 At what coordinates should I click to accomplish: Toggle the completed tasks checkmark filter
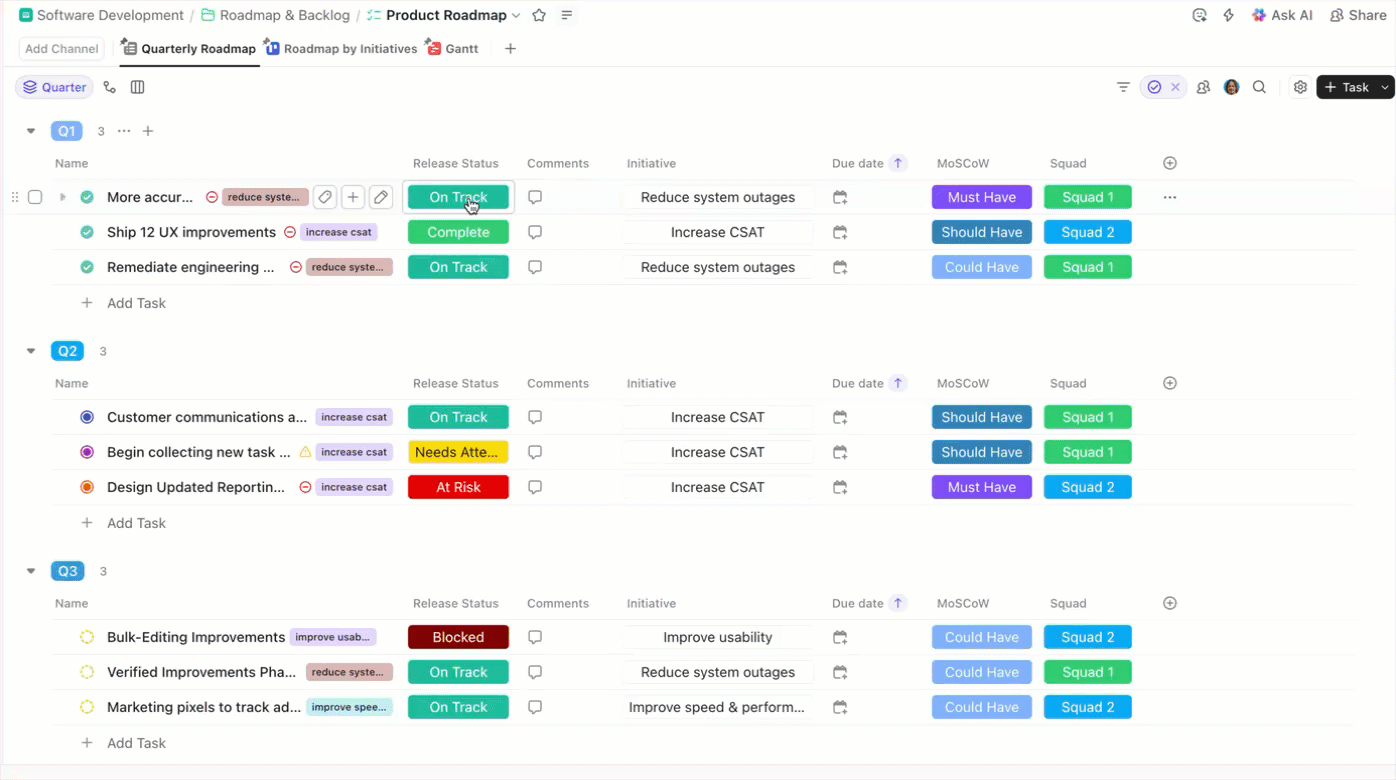1154,87
